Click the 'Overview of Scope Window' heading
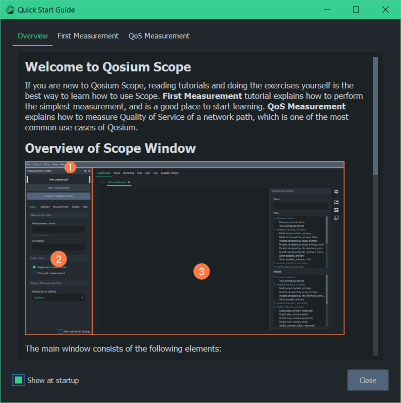Screen dimensions: 401x403 click(x=110, y=148)
